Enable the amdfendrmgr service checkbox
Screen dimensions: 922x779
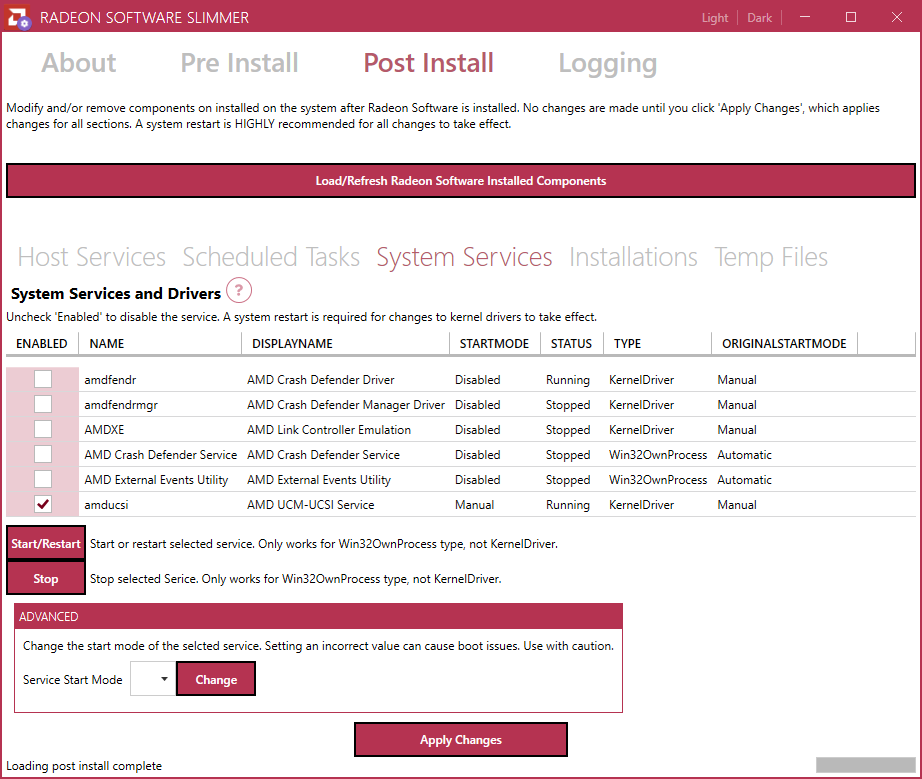click(x=43, y=404)
